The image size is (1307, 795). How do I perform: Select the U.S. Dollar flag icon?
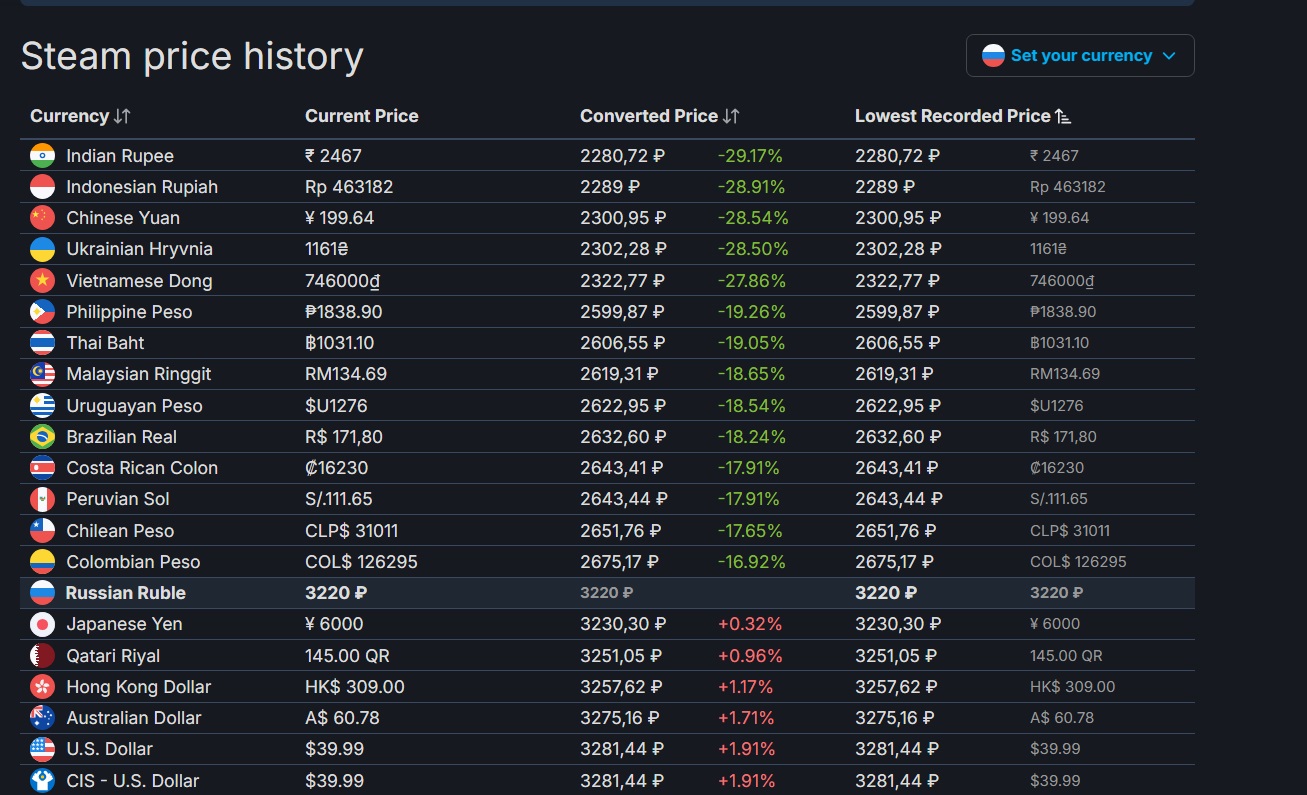coord(42,749)
